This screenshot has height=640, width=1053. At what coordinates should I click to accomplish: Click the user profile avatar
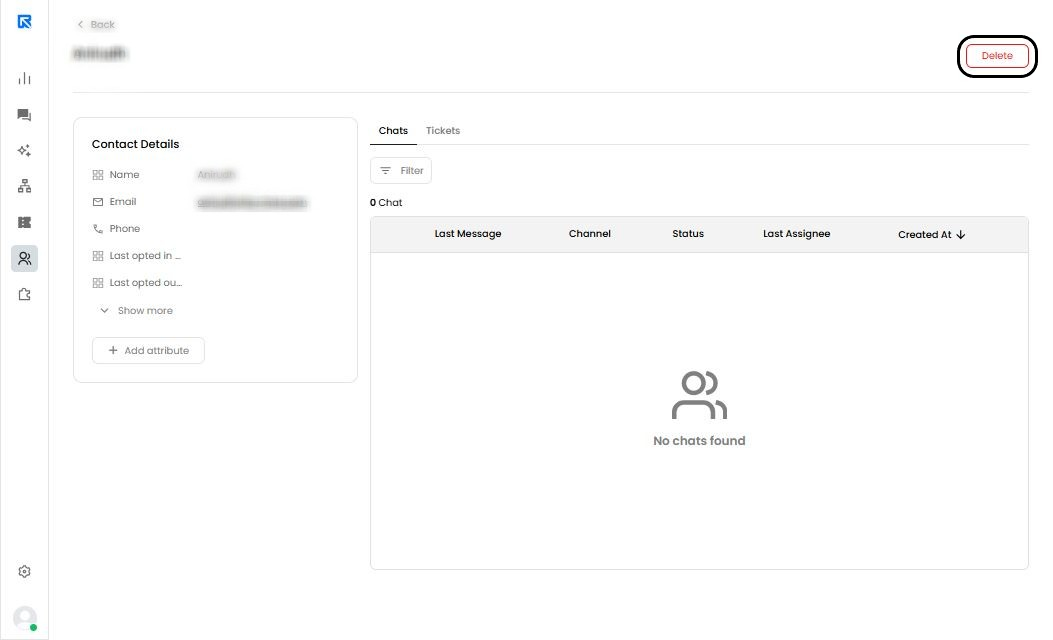coord(25,618)
